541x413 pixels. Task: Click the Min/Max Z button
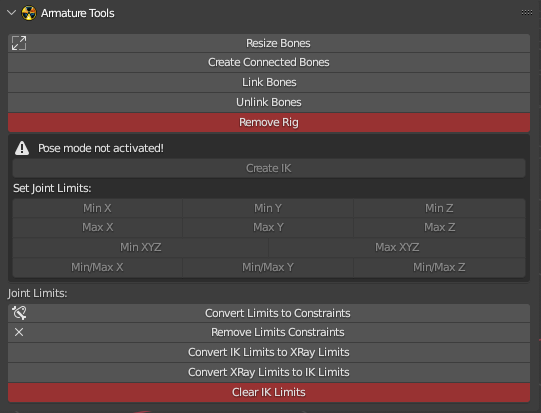[440, 267]
